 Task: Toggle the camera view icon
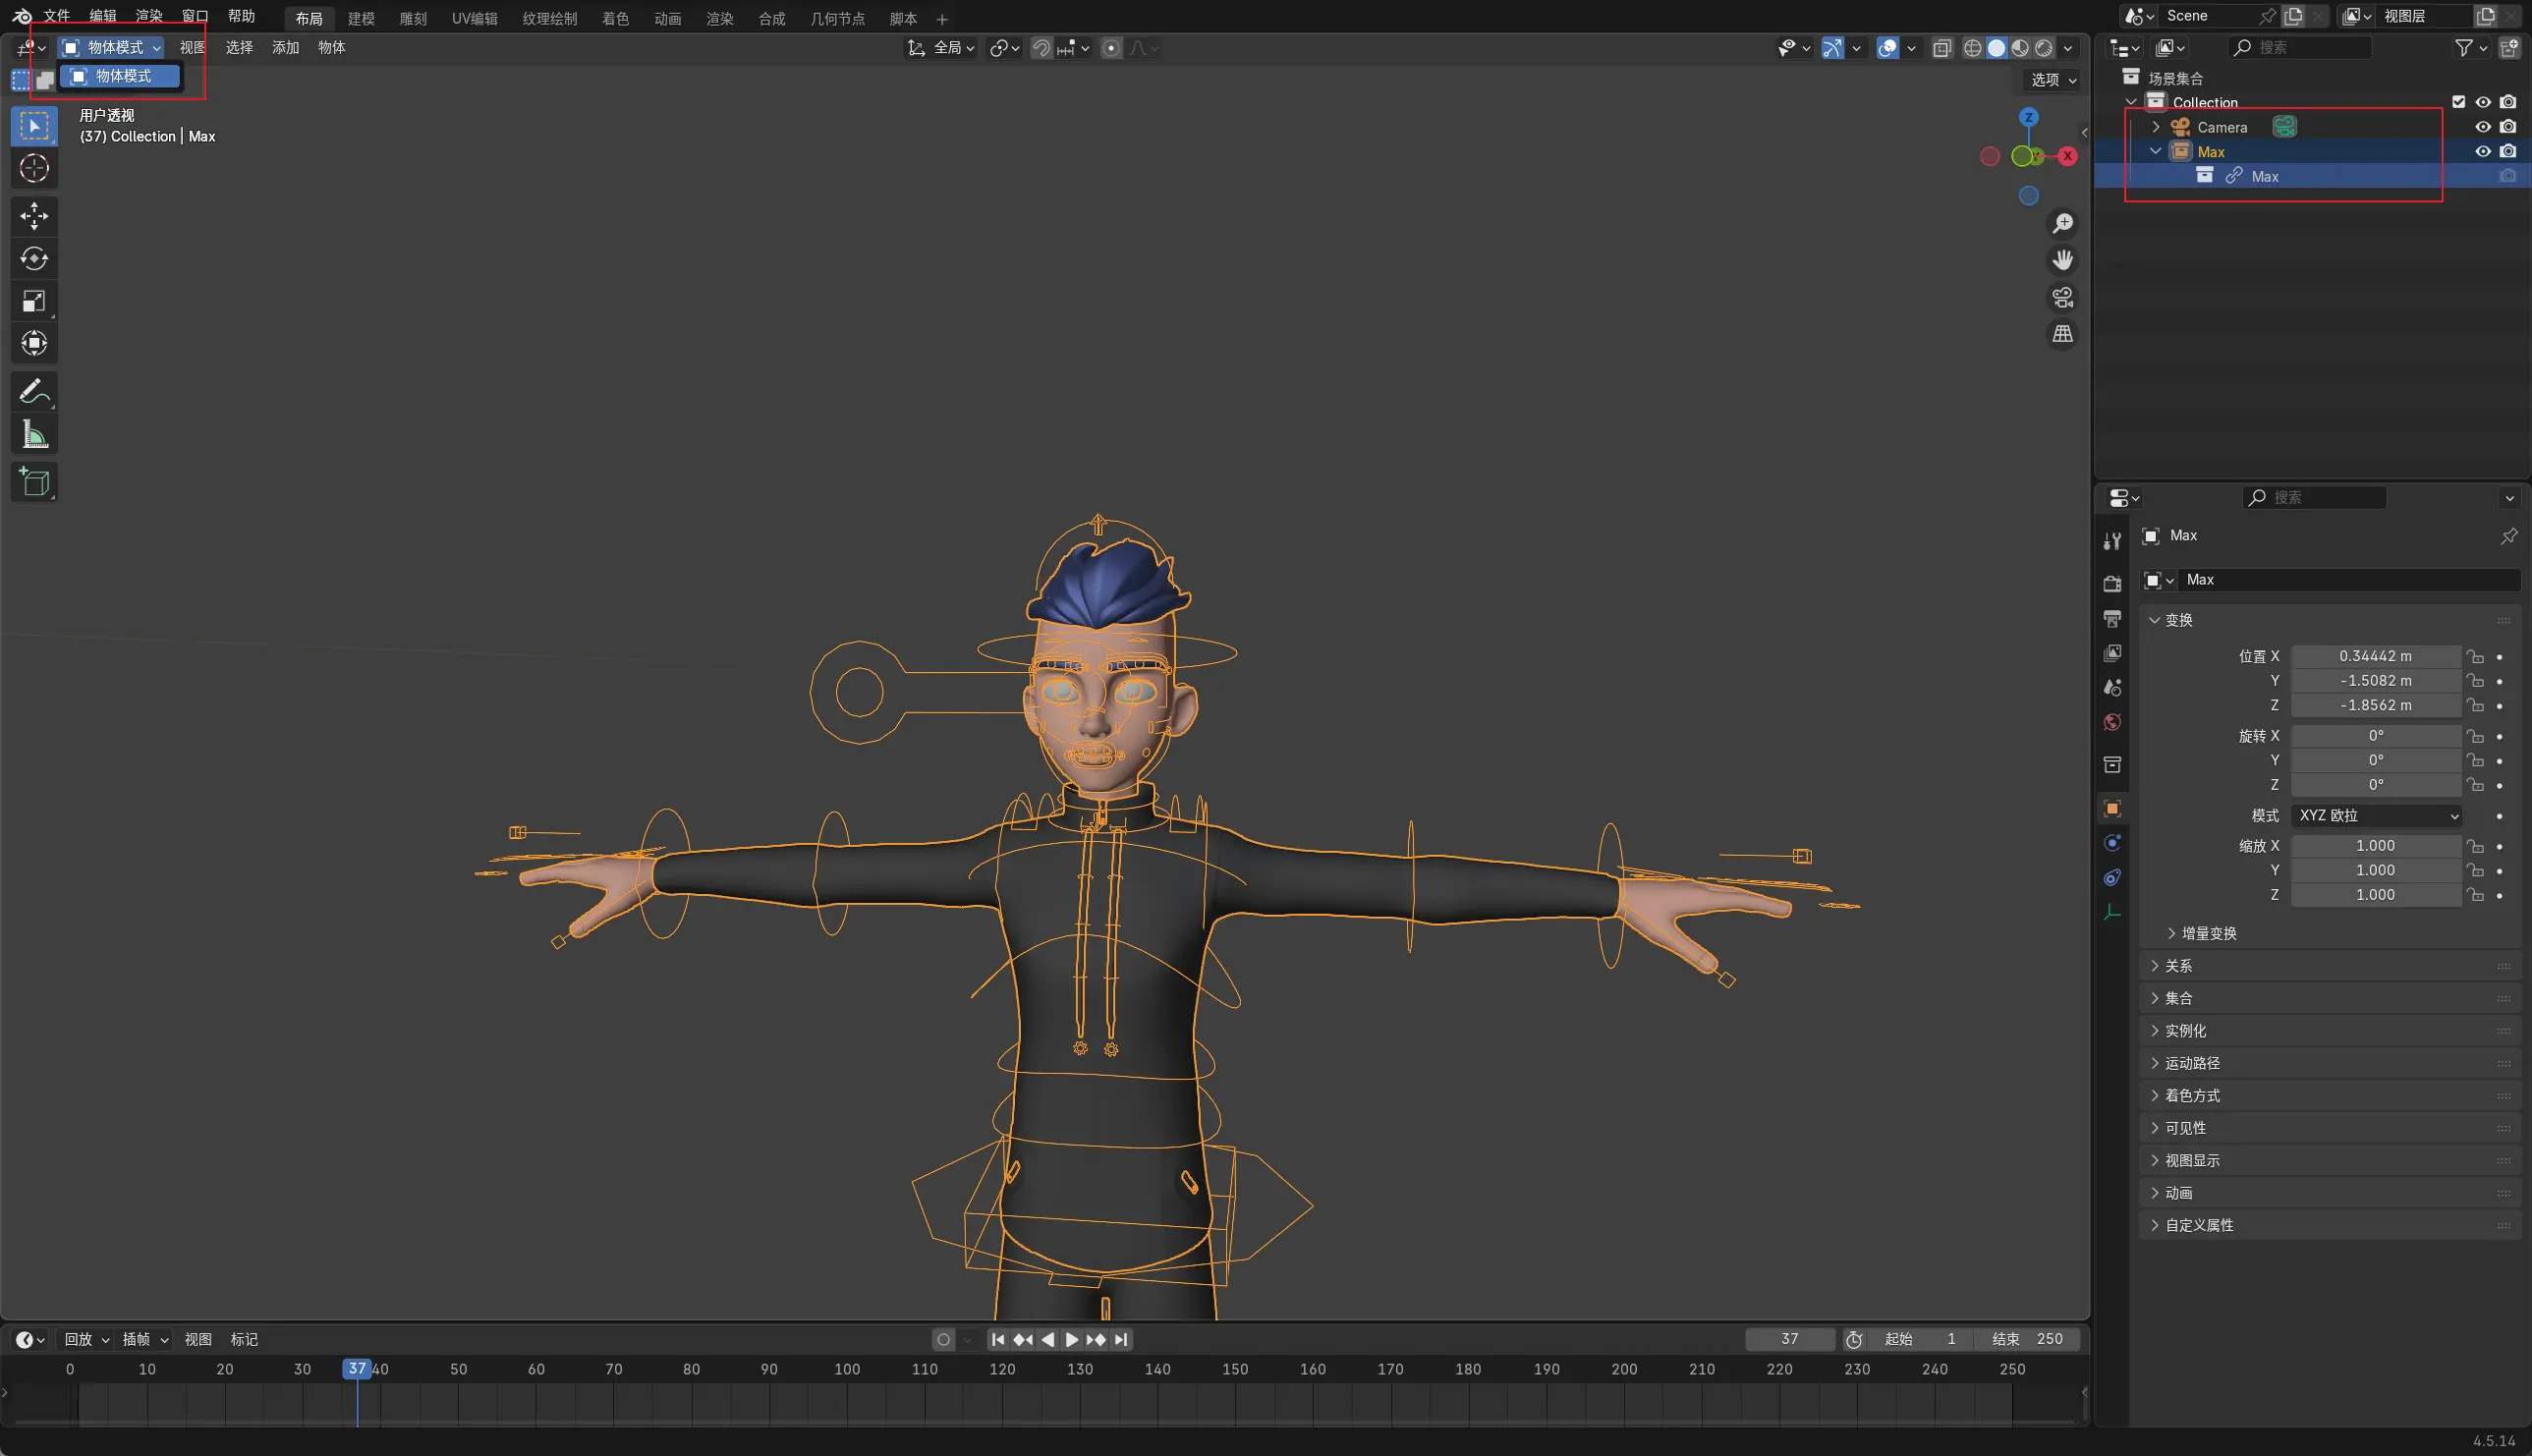click(x=2063, y=297)
